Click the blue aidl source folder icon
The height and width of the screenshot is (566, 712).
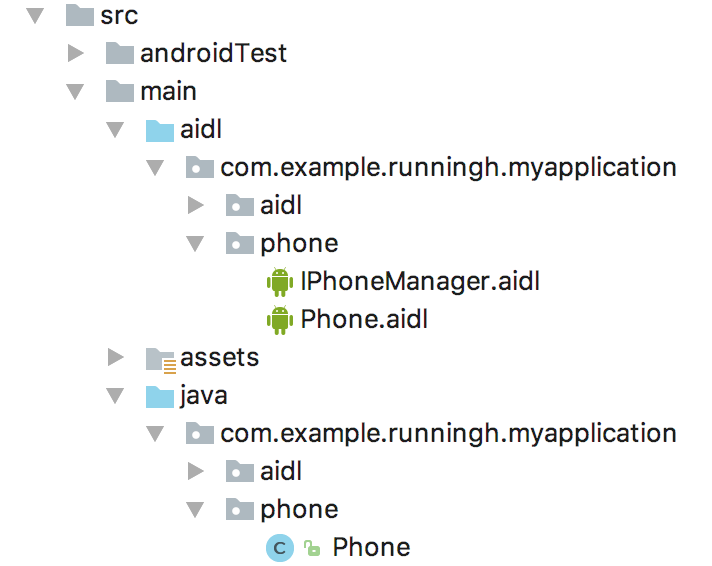tap(159, 130)
